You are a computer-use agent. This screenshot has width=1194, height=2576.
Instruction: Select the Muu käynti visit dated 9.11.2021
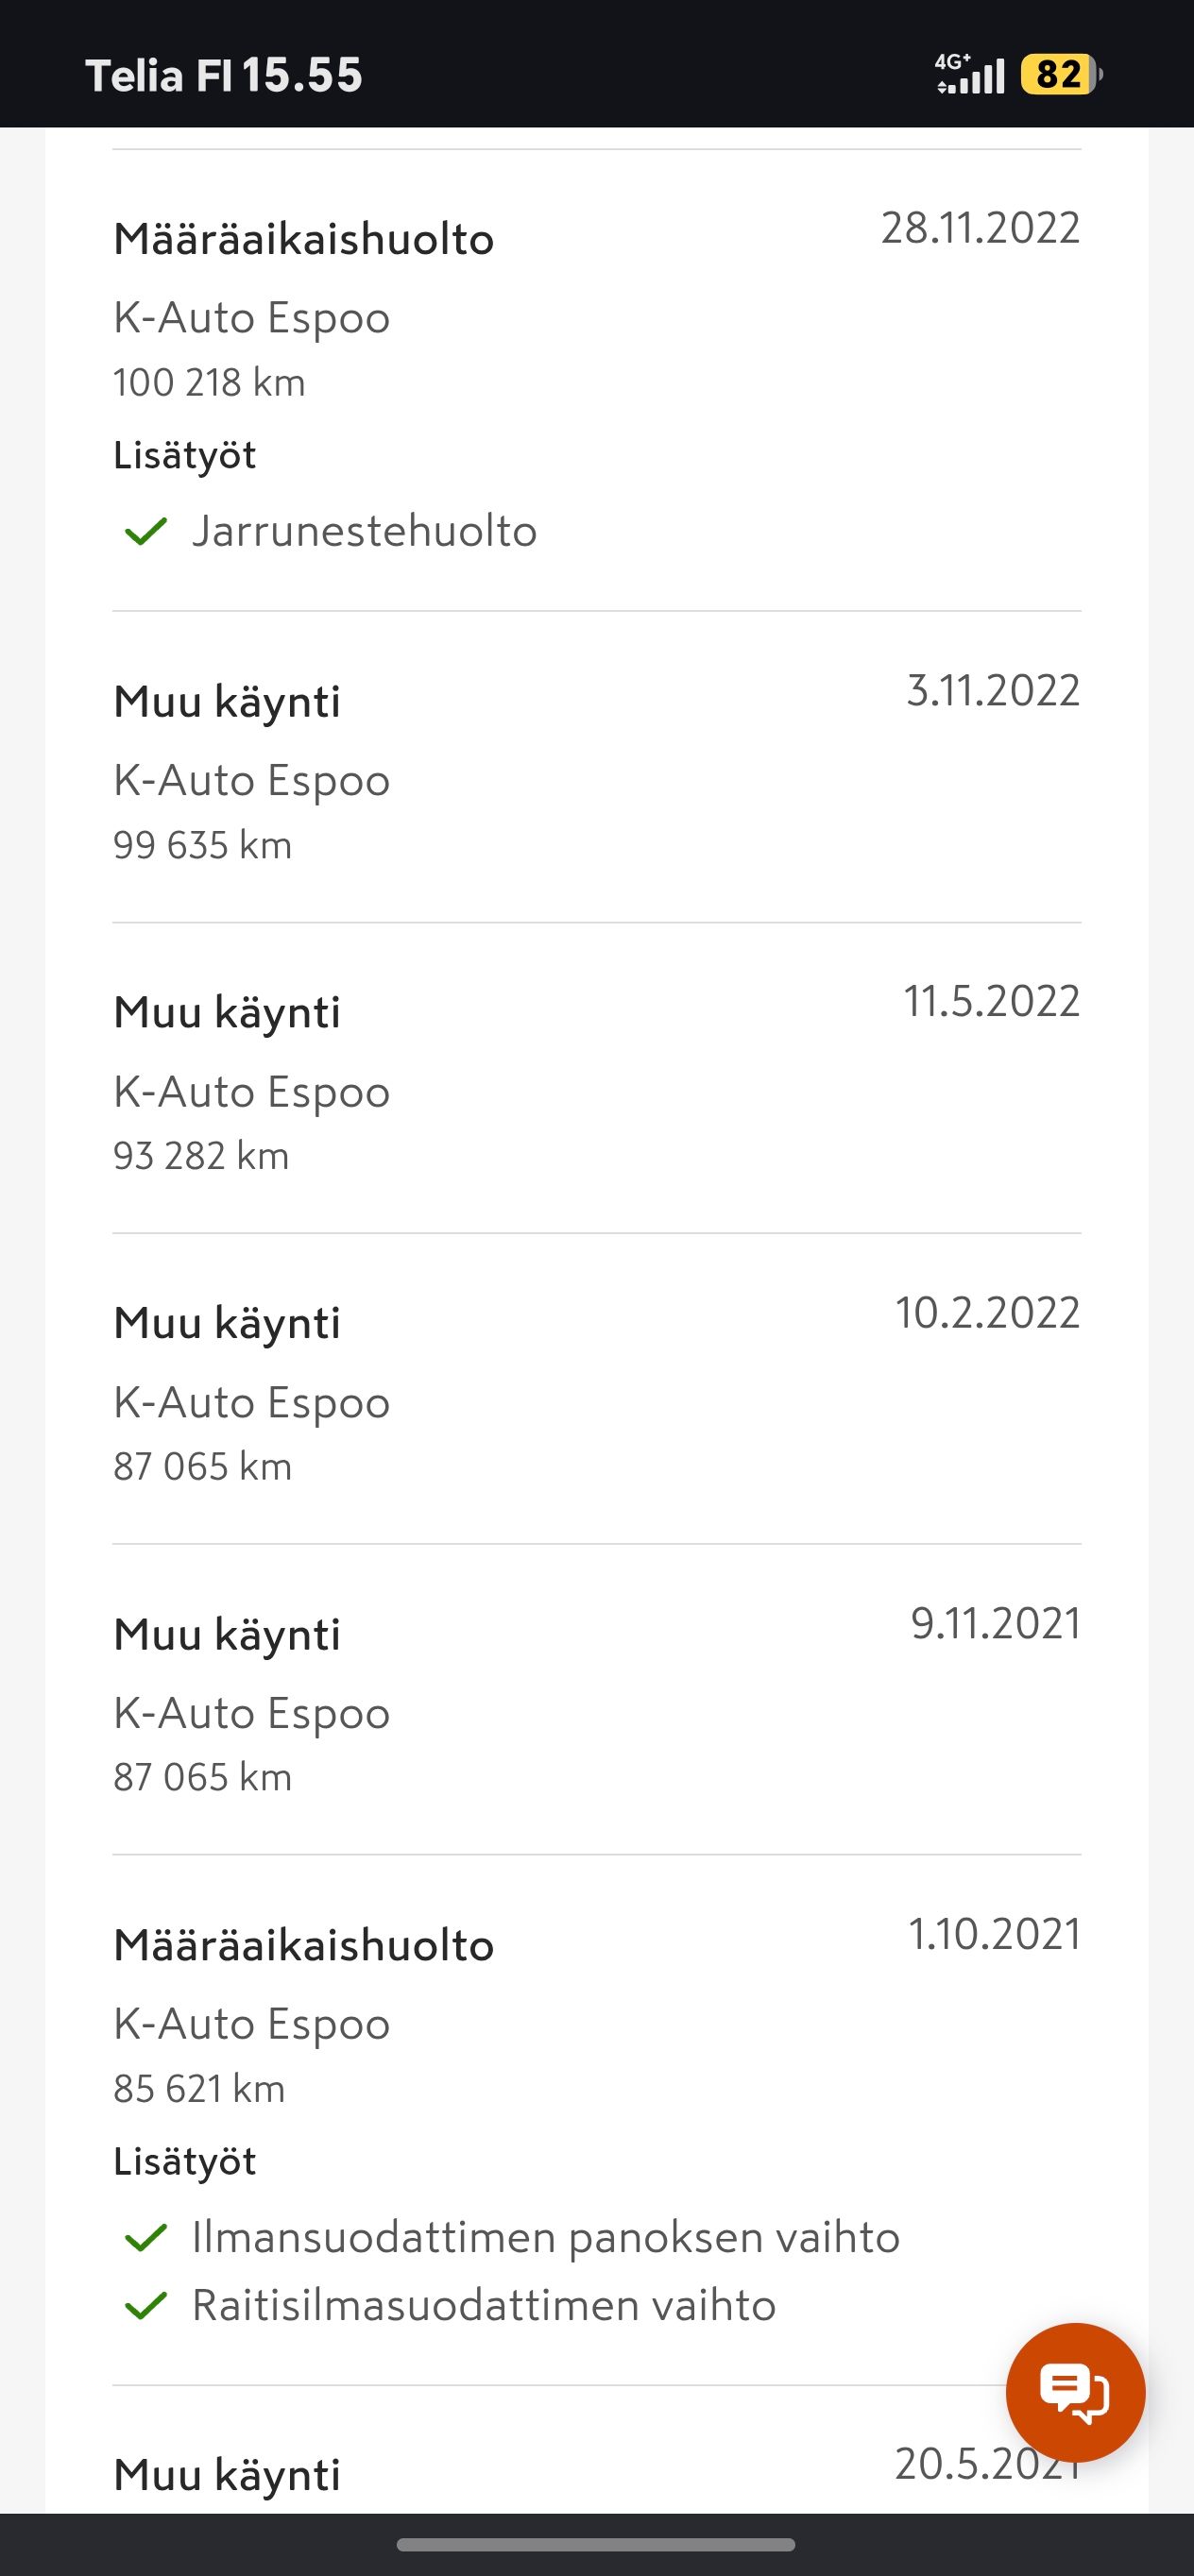pos(597,1700)
